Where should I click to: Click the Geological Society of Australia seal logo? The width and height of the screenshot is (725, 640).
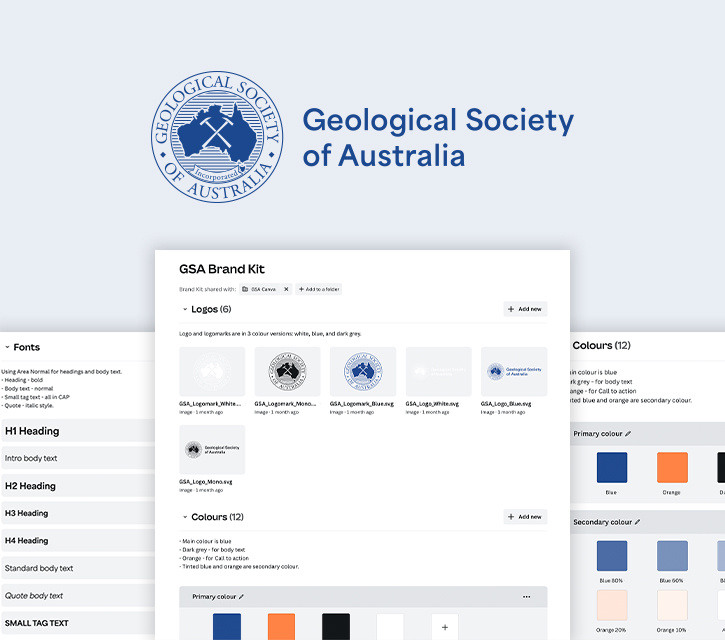[x=217, y=137]
